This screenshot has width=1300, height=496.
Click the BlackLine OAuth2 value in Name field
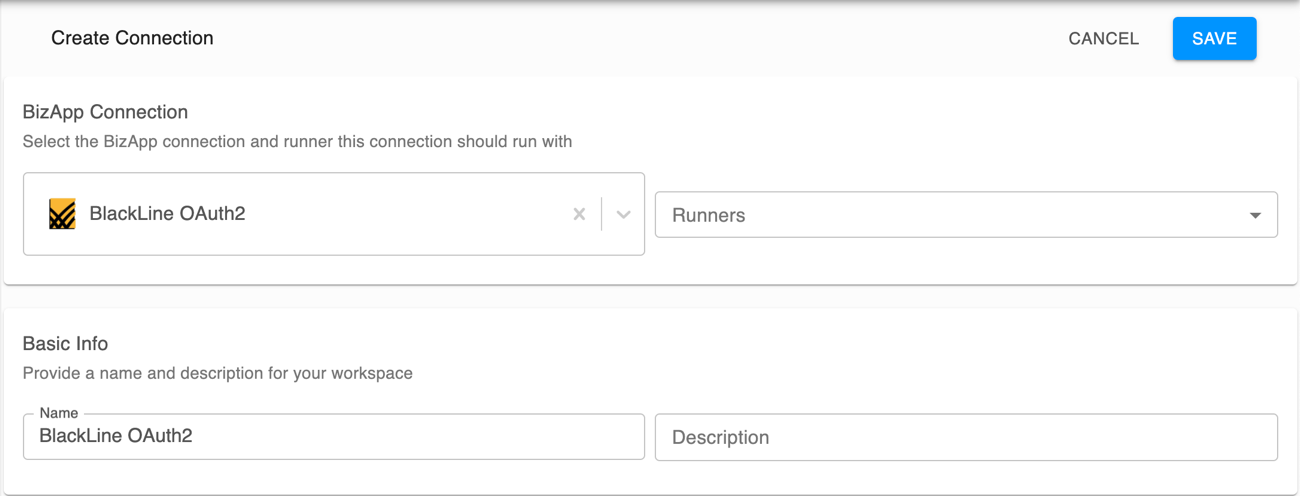(115, 436)
